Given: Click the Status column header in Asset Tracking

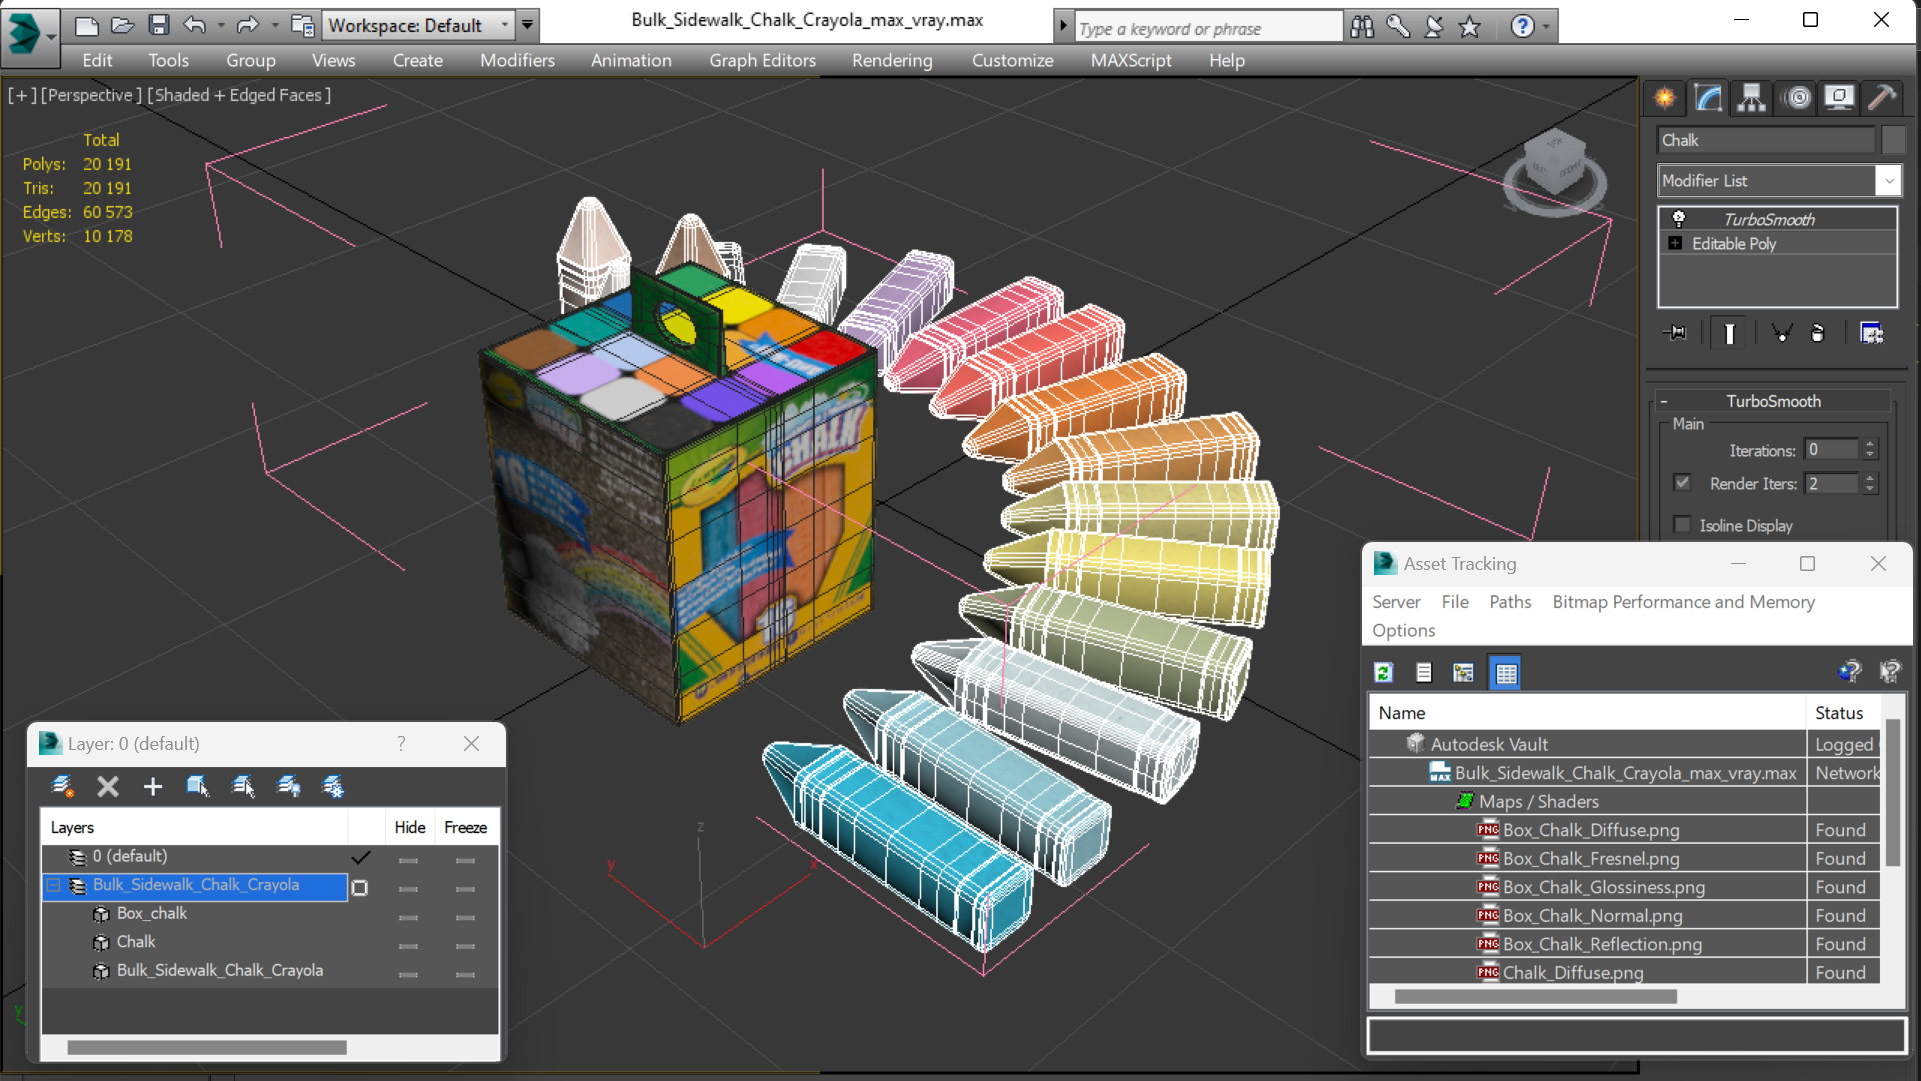Looking at the screenshot, I should (x=1838, y=713).
